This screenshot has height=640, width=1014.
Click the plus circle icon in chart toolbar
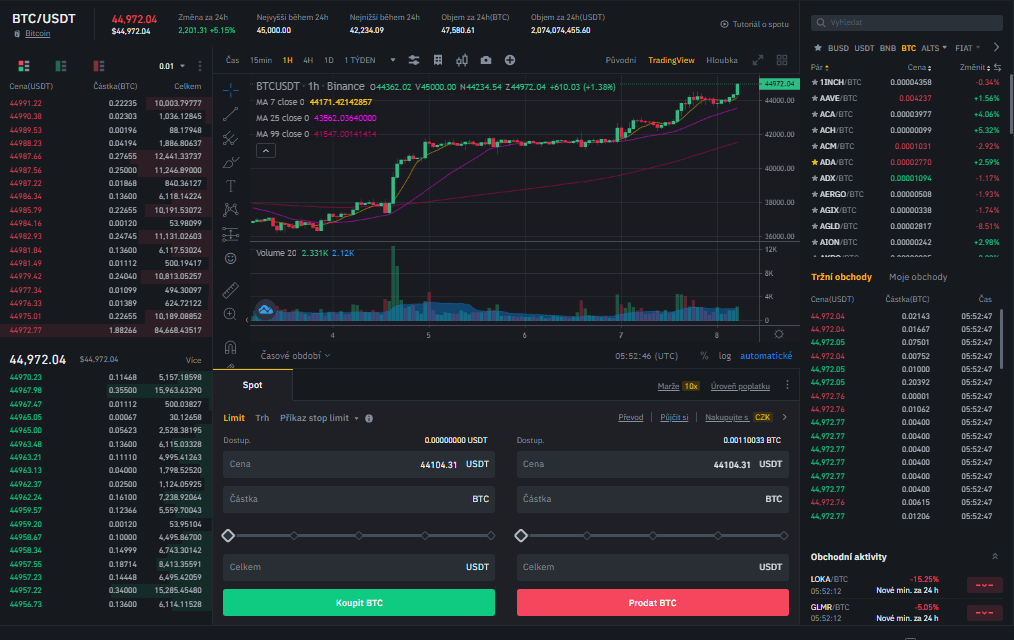click(510, 60)
